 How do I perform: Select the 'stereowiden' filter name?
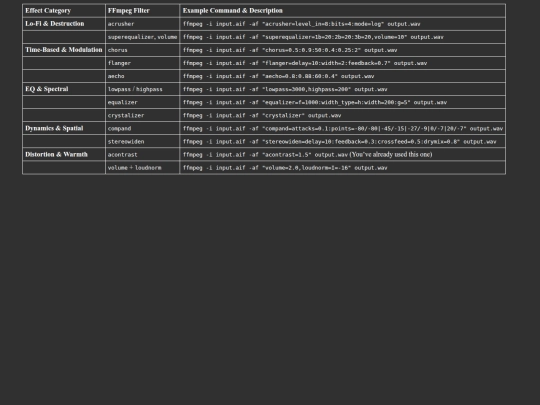pos(126,142)
